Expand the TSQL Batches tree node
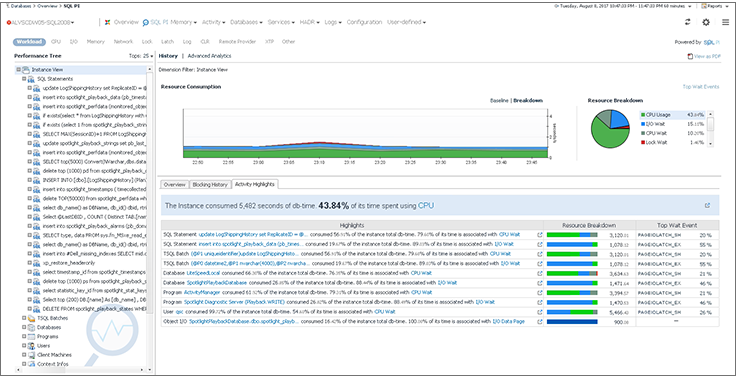The image size is (736, 378). [24, 318]
